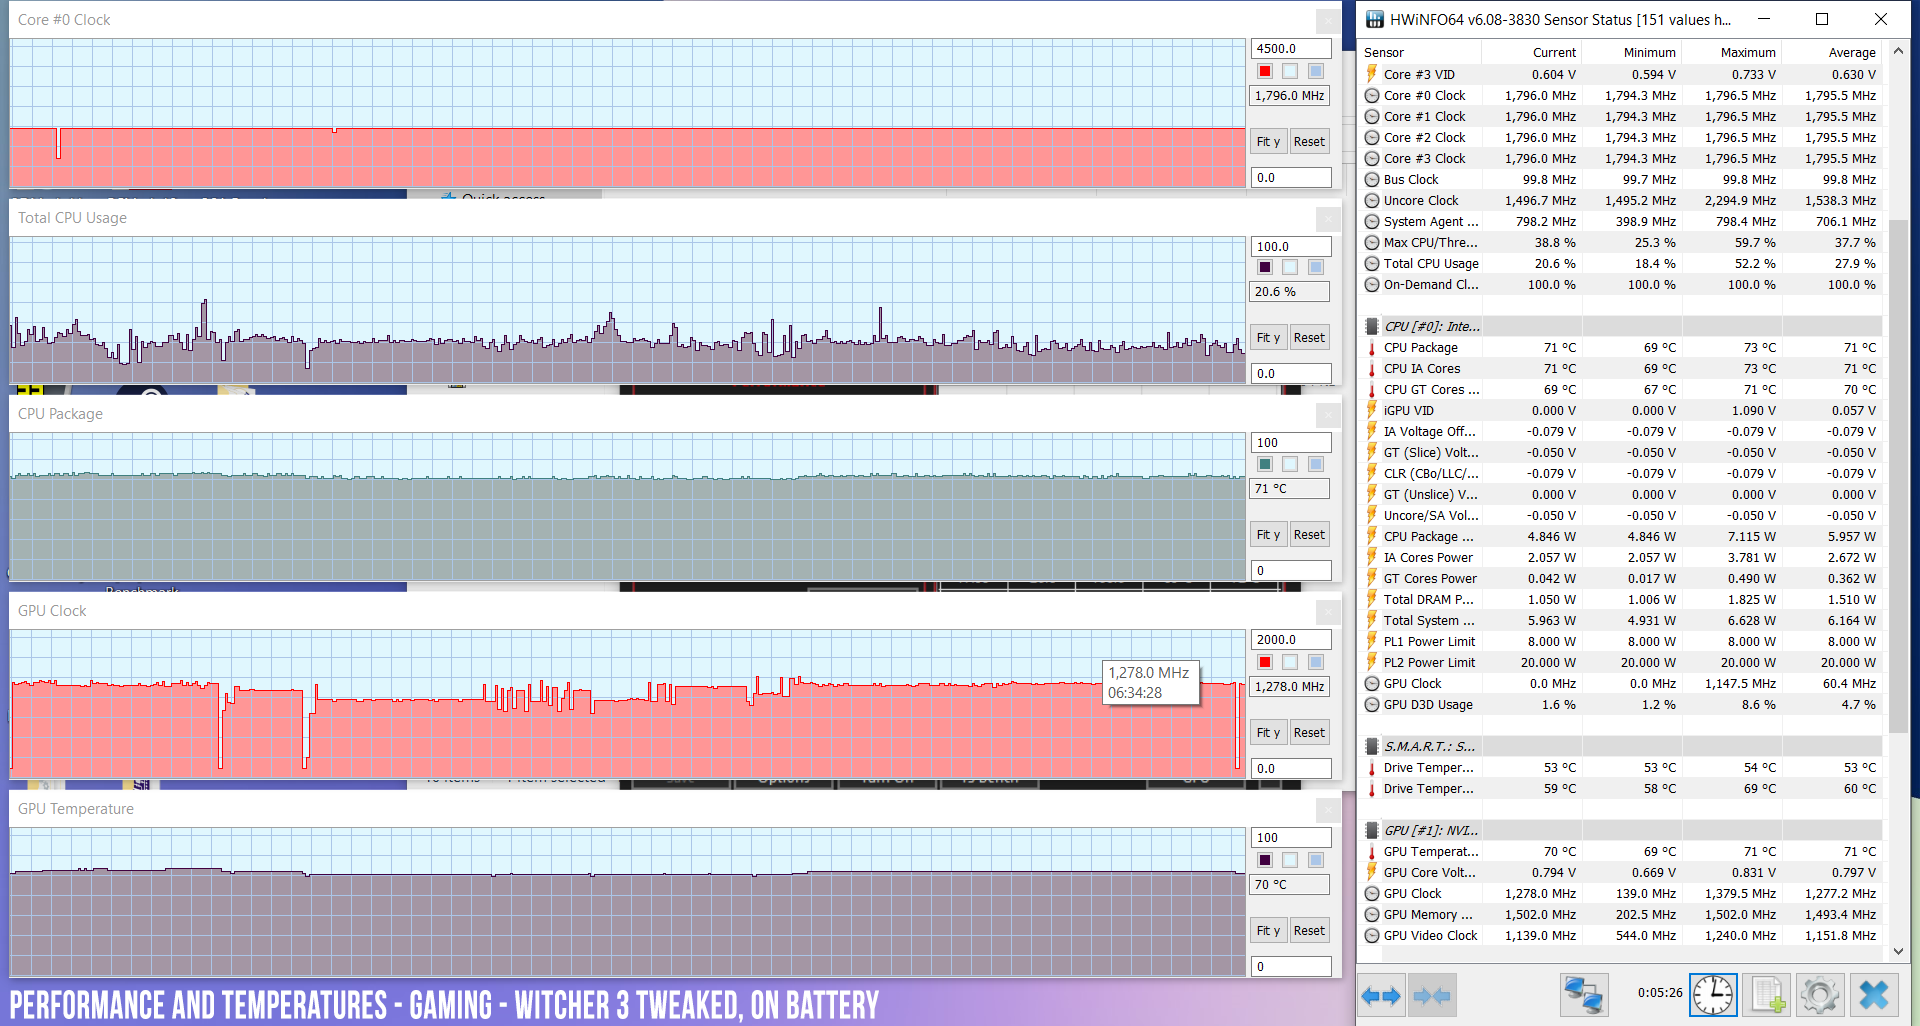Screen dimensions: 1920x1026
Task: Click dark purple swatch in Total CPU Usage graph
Action: 1265,267
